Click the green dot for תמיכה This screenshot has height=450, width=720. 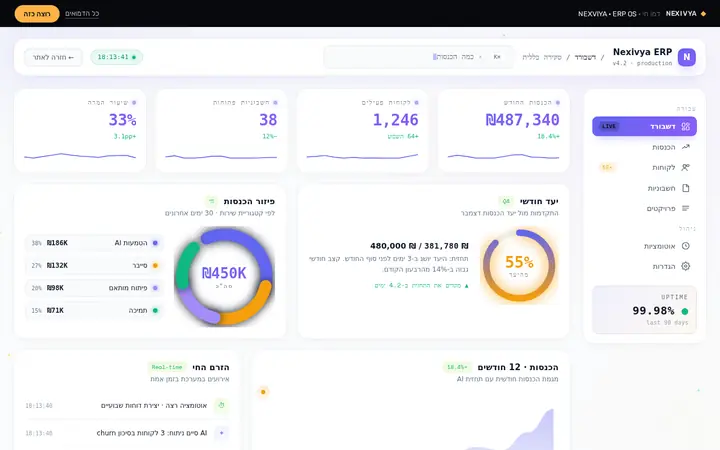(155, 310)
